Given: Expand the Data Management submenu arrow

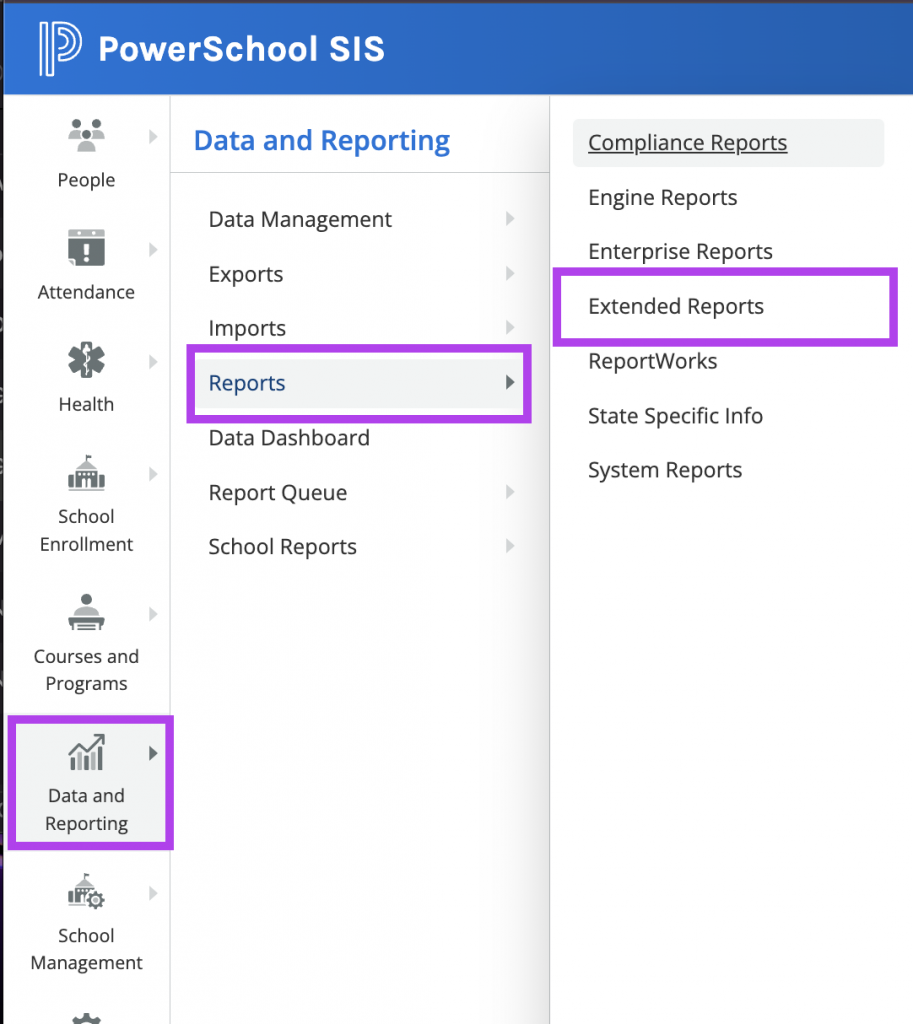Looking at the screenshot, I should (510, 219).
